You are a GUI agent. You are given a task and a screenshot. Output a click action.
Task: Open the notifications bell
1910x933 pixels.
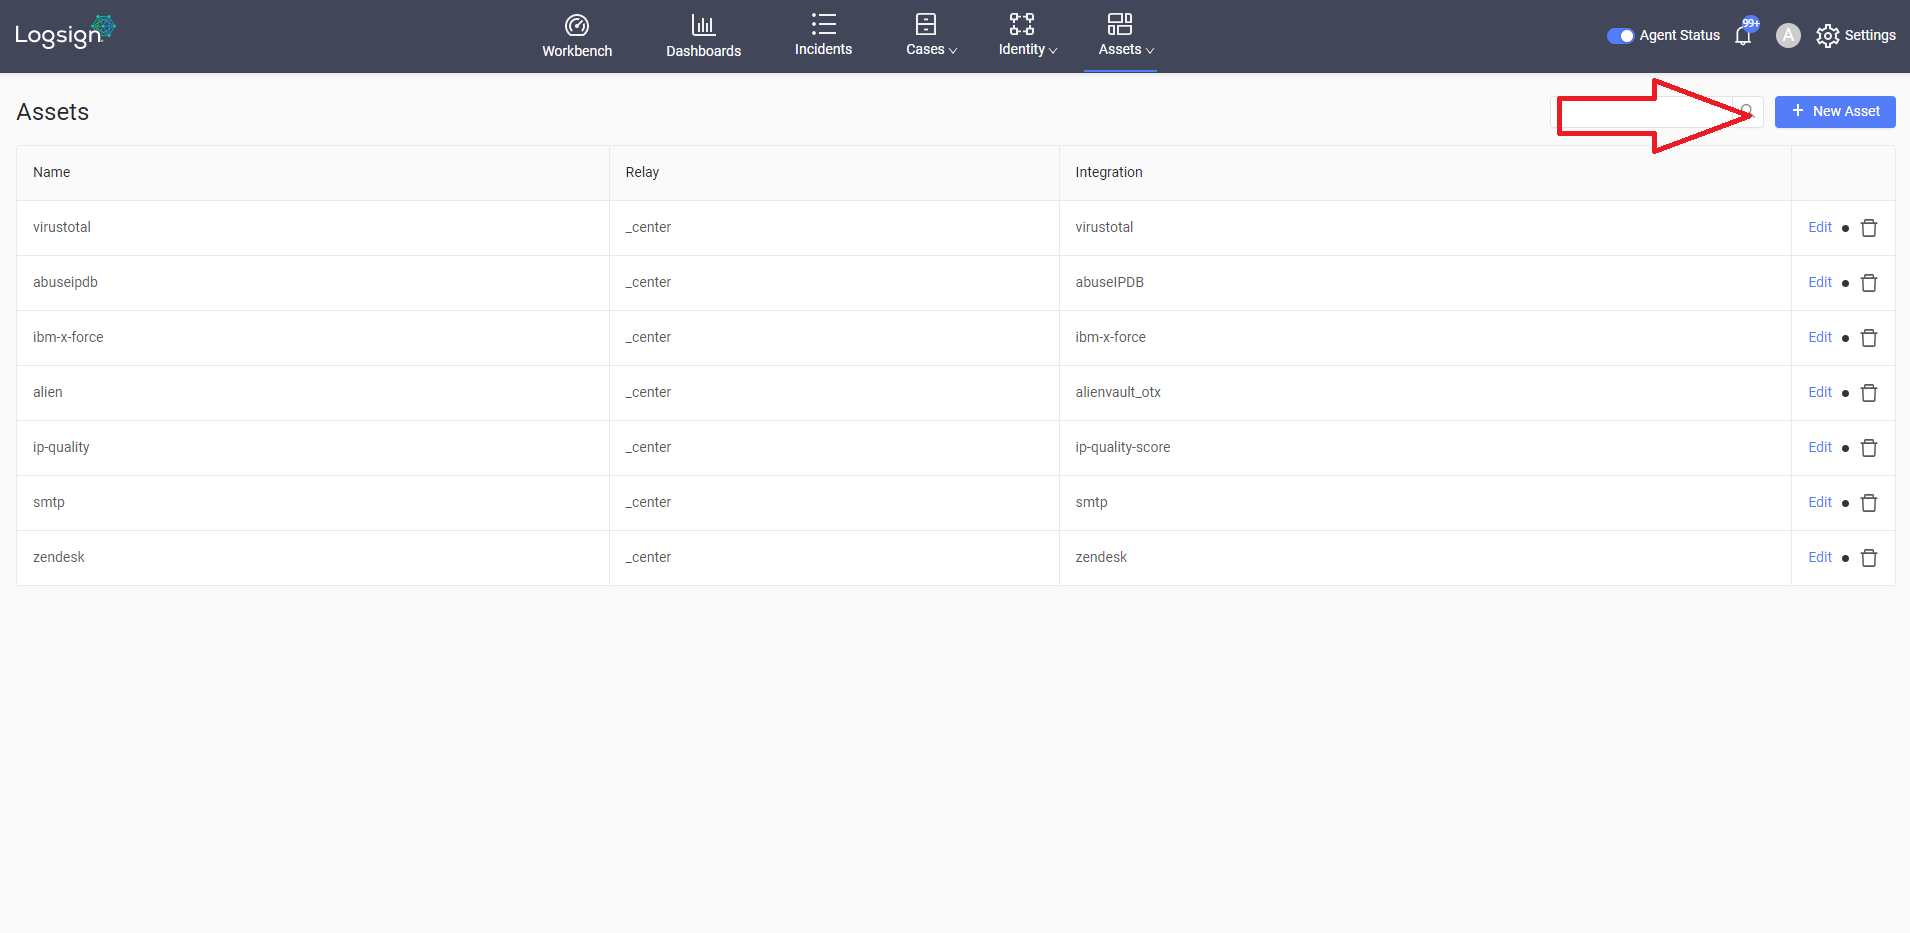[1743, 35]
